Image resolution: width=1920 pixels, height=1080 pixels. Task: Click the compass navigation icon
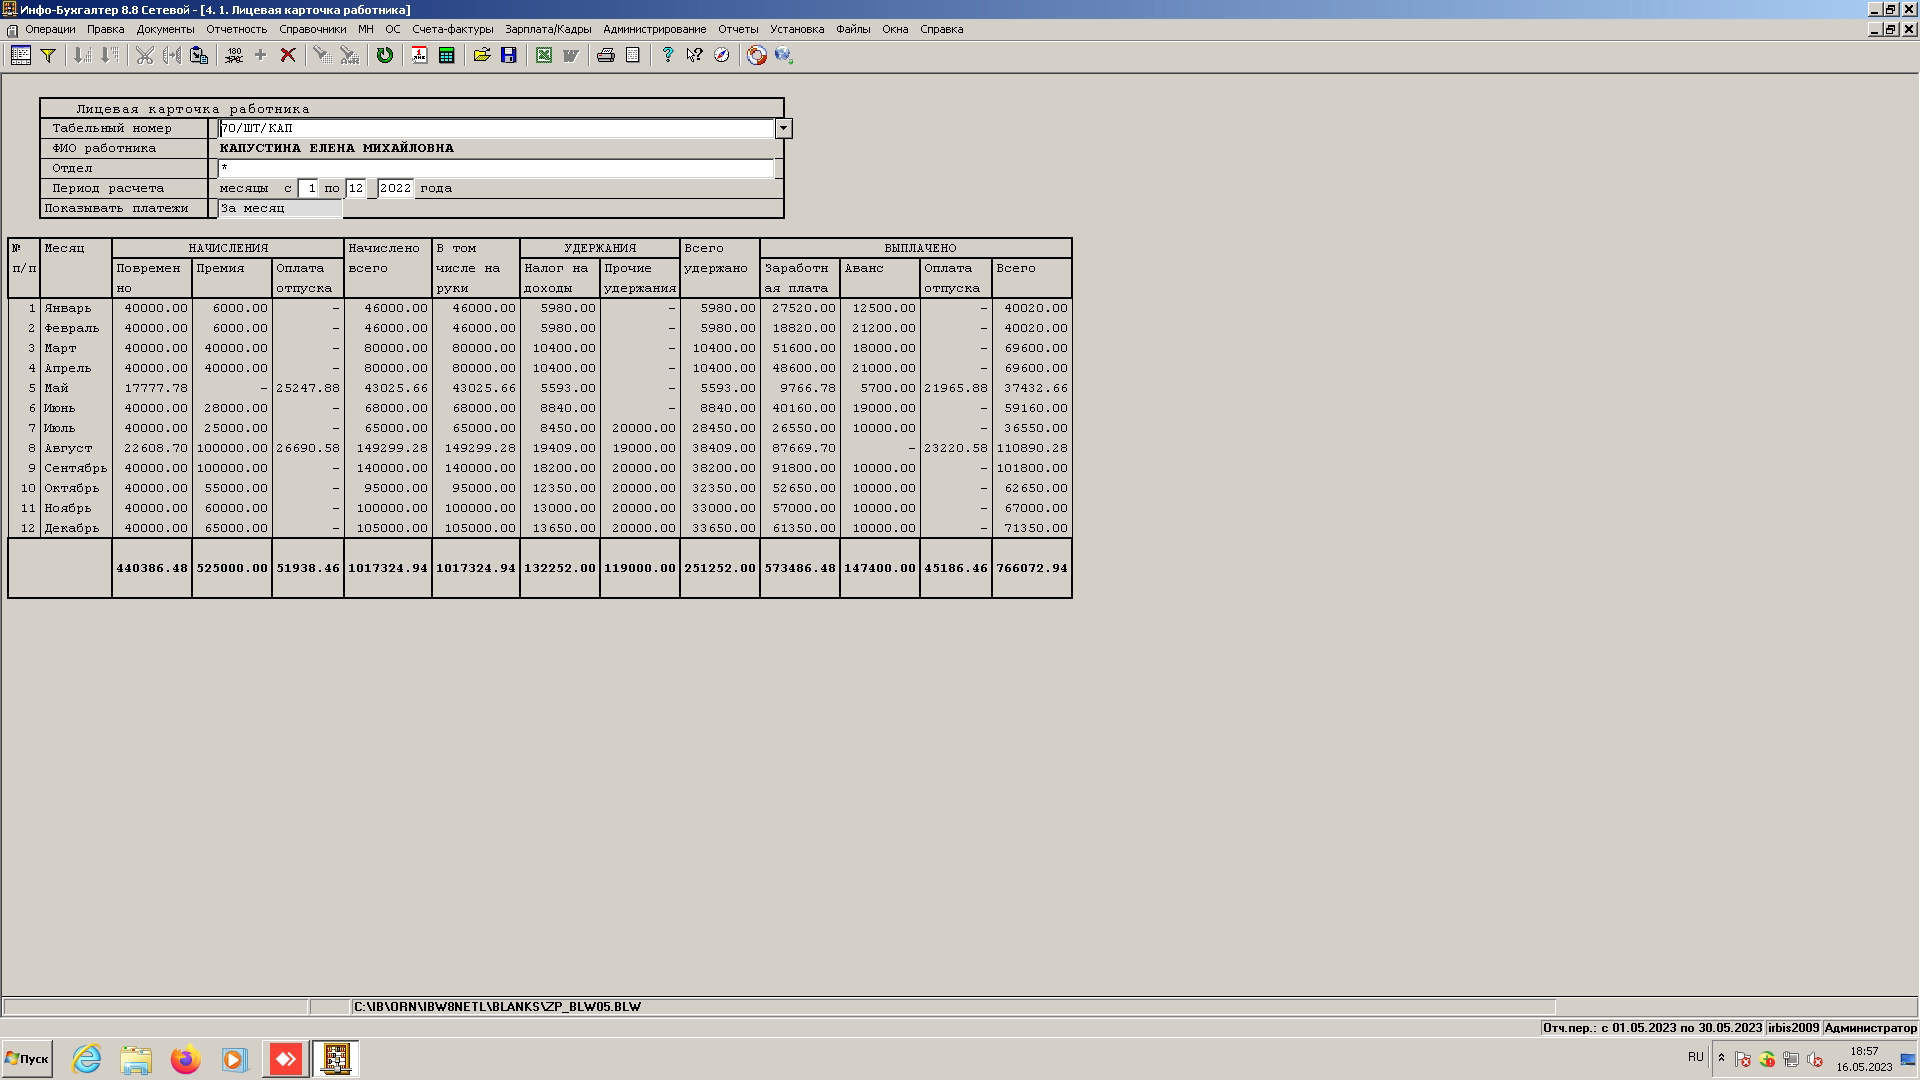pos(722,55)
